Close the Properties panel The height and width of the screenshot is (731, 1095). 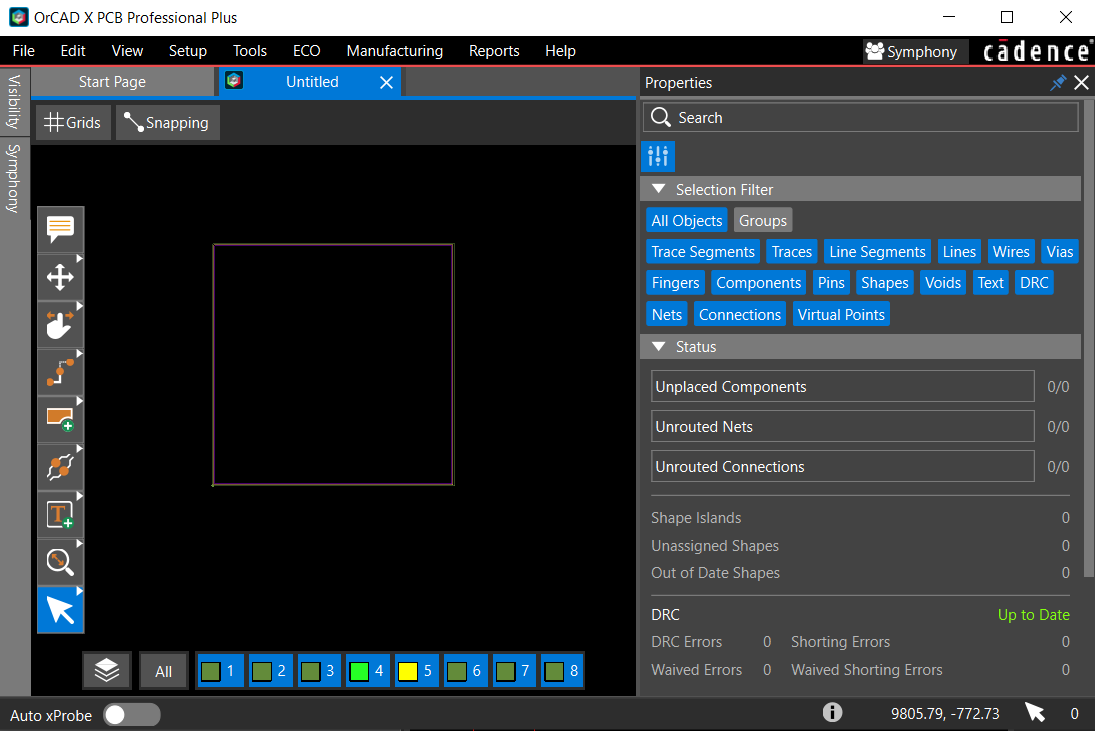1081,83
